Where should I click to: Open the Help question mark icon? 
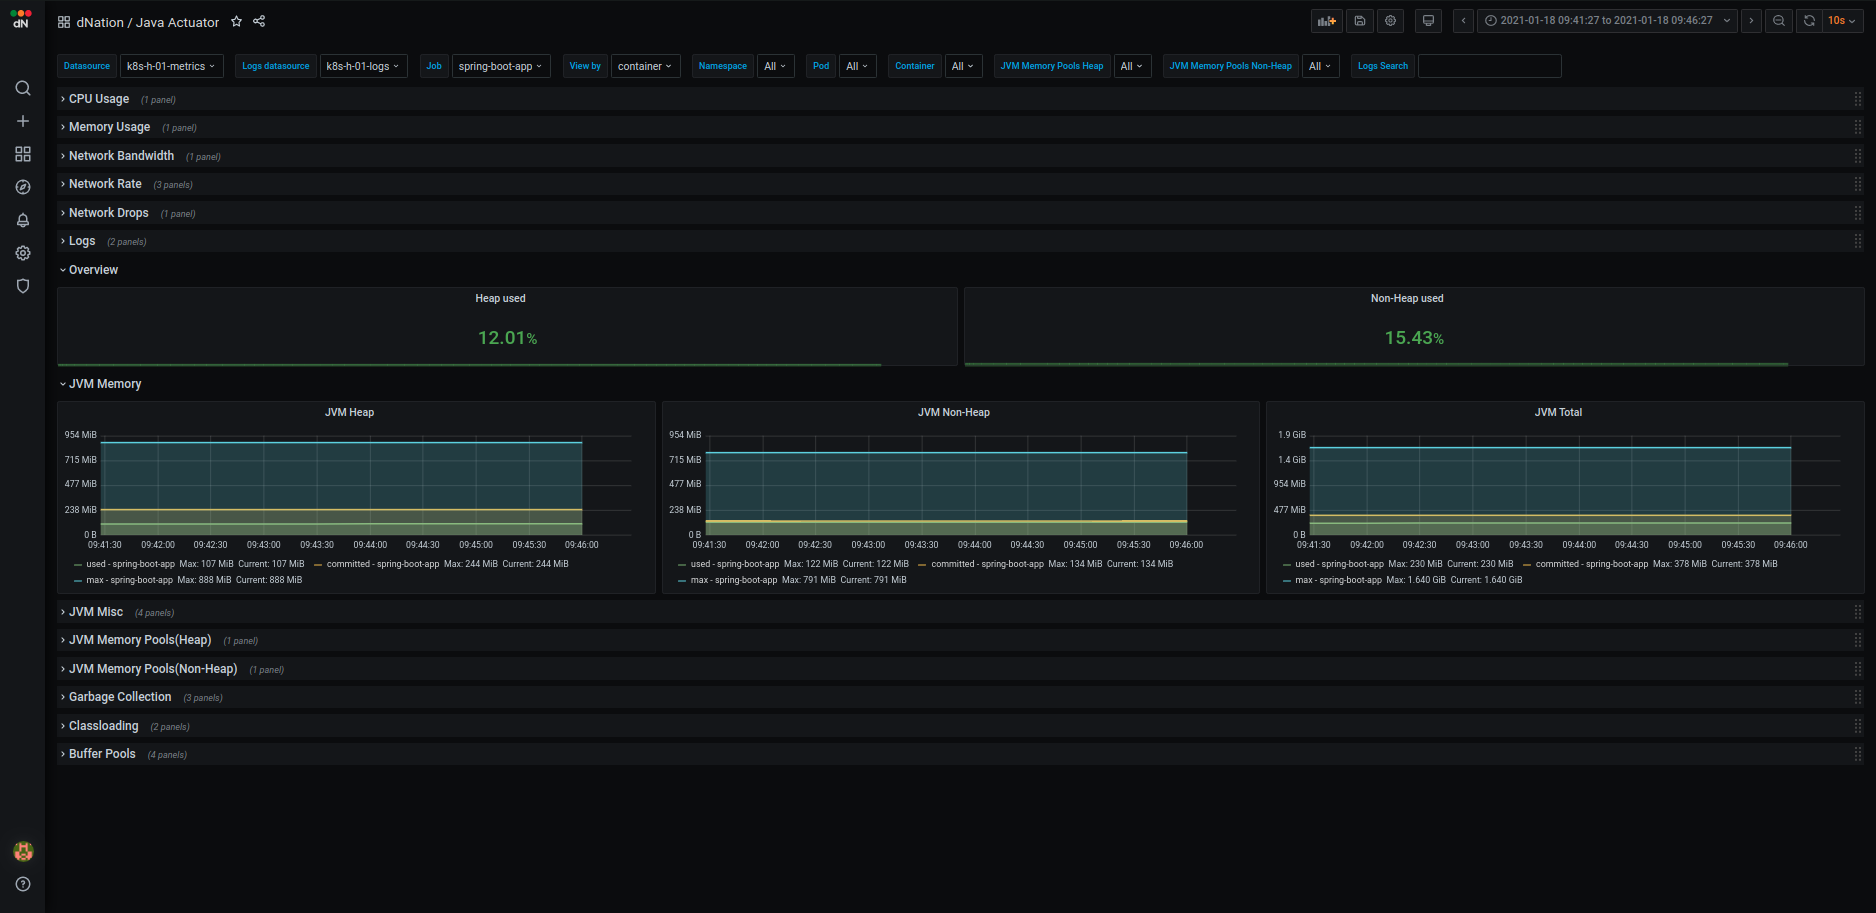click(x=23, y=884)
